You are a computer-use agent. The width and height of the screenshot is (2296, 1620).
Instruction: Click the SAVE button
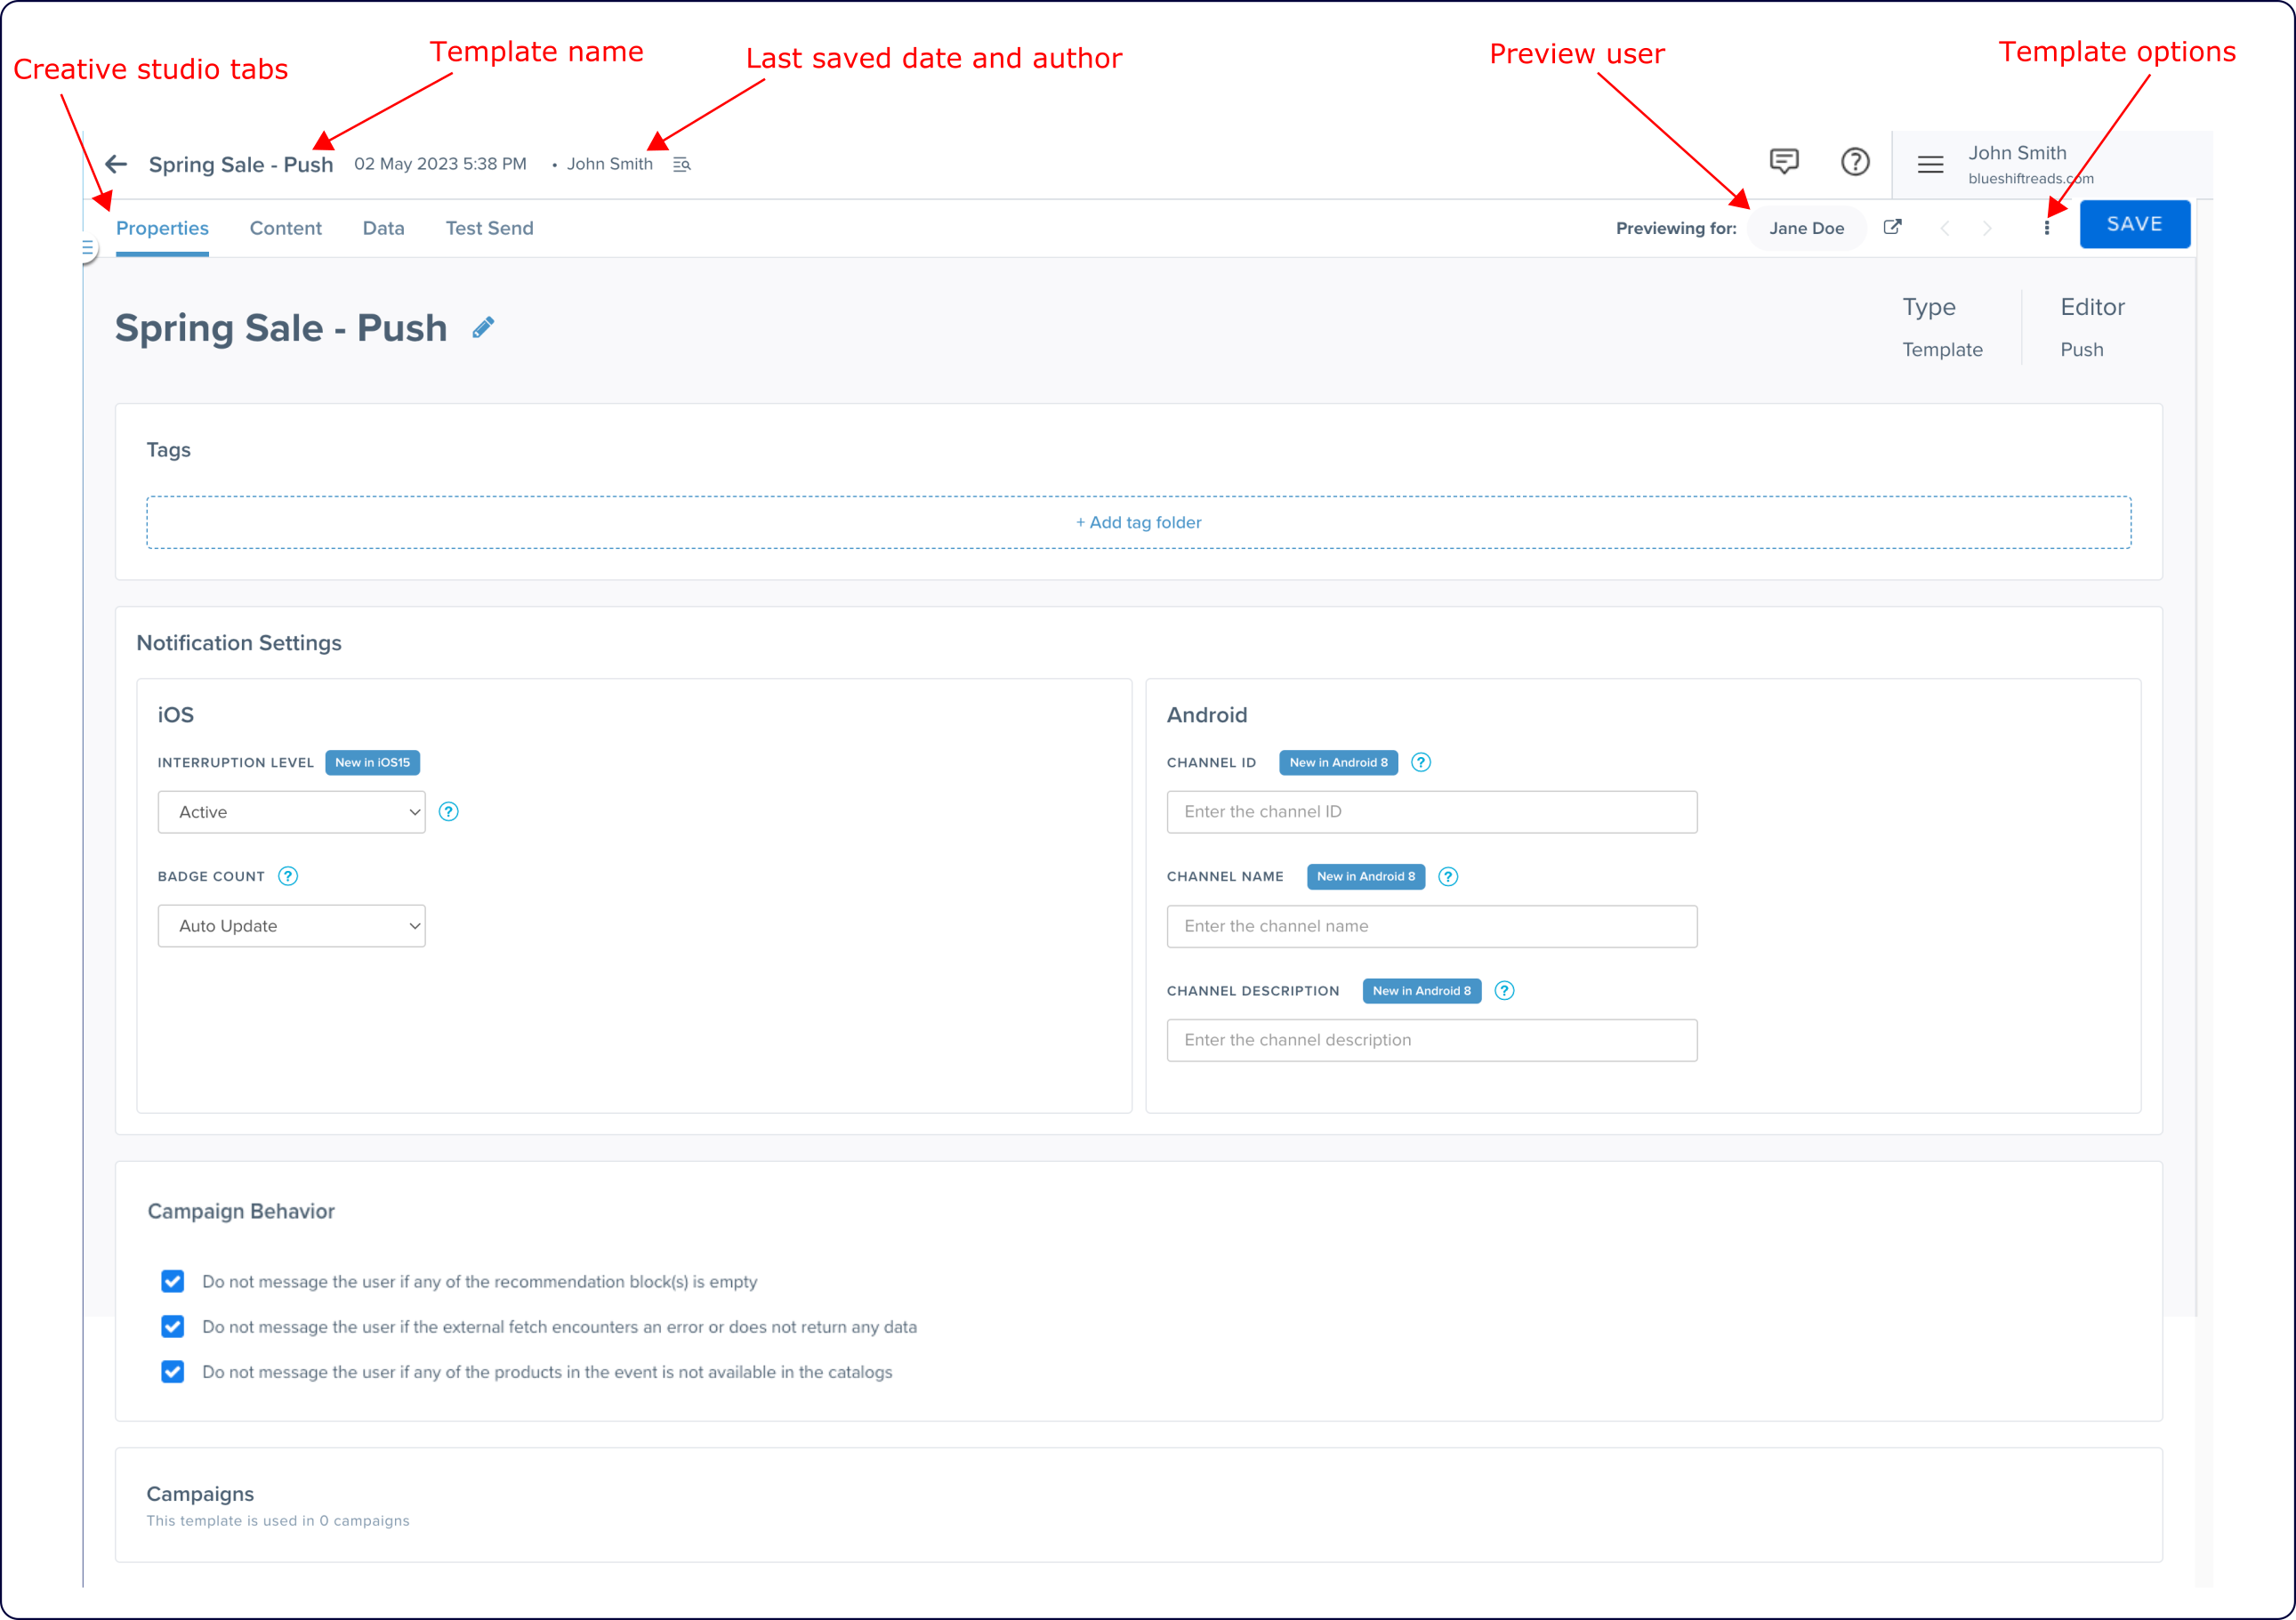coord(2135,224)
